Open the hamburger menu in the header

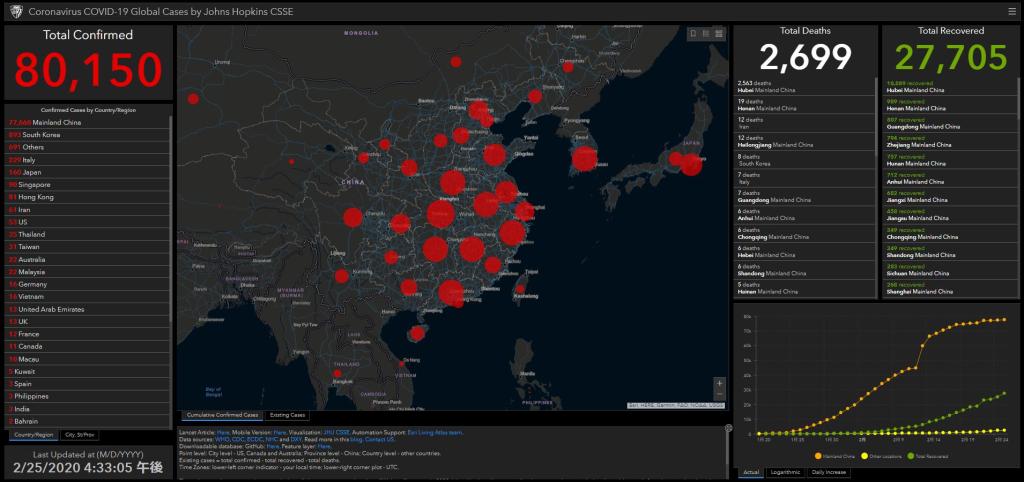coord(1012,11)
